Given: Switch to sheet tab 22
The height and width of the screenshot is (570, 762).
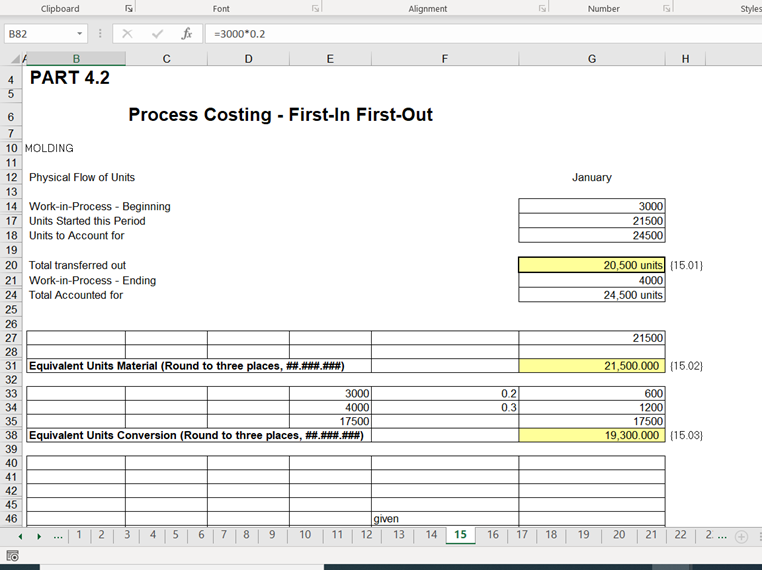Looking at the screenshot, I should [x=680, y=535].
